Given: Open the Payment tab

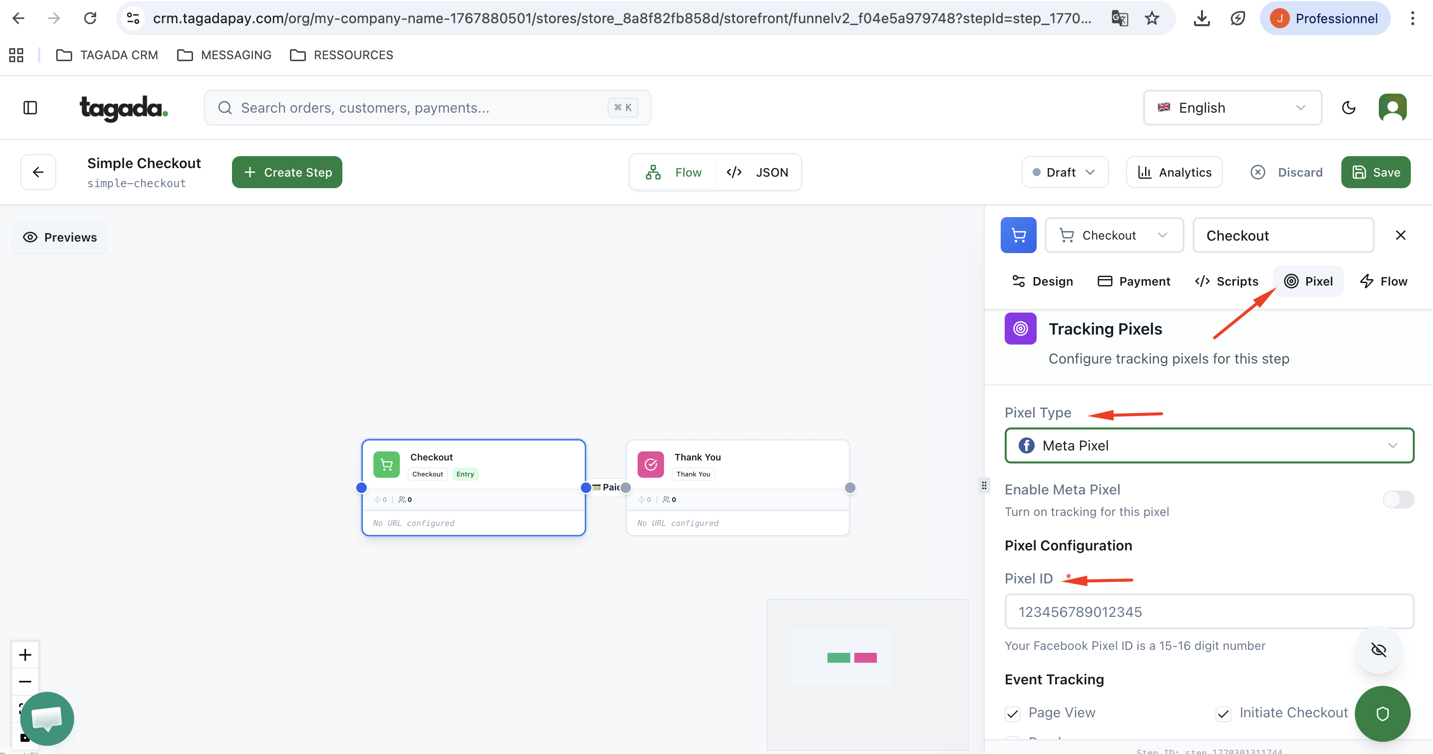Looking at the screenshot, I should [x=1133, y=281].
